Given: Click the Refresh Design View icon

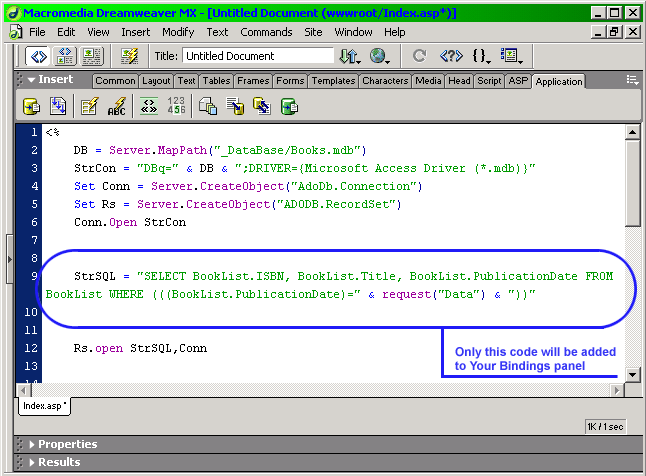Looking at the screenshot, I should (419, 56).
